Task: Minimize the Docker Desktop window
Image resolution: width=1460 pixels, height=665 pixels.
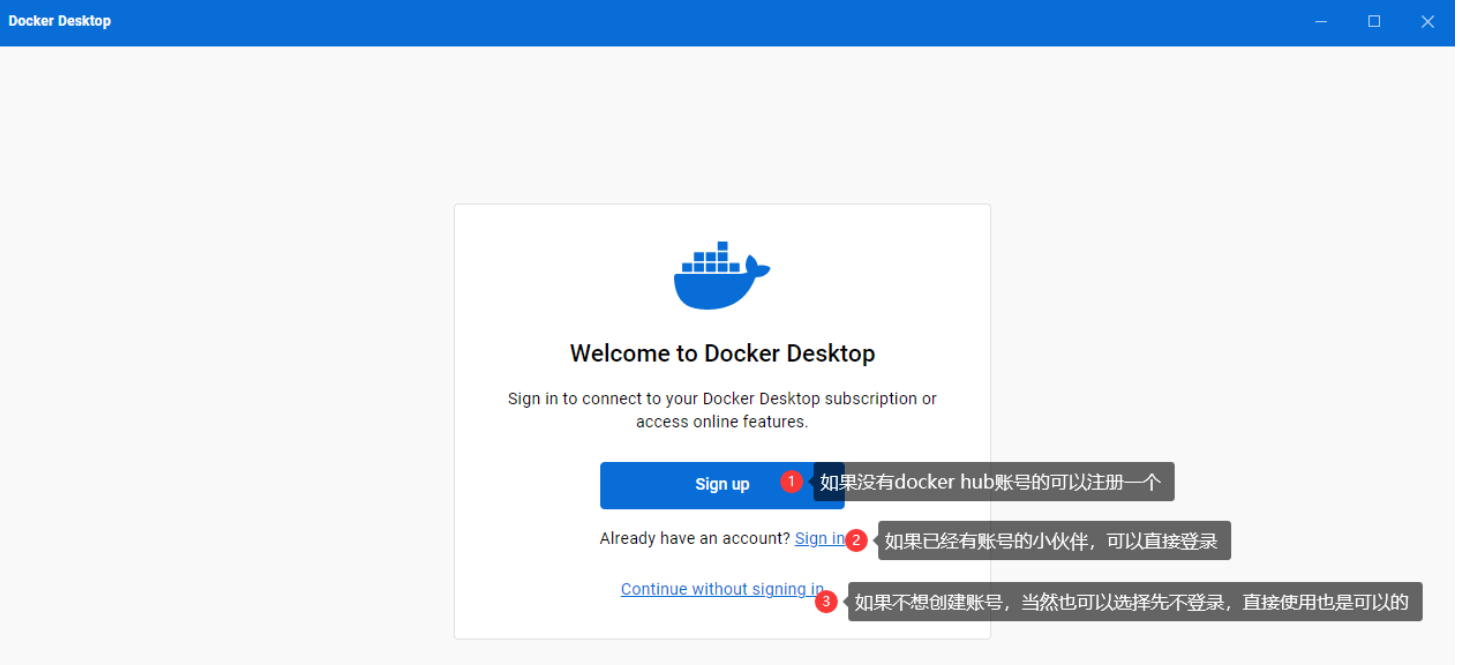Action: [x=1321, y=22]
